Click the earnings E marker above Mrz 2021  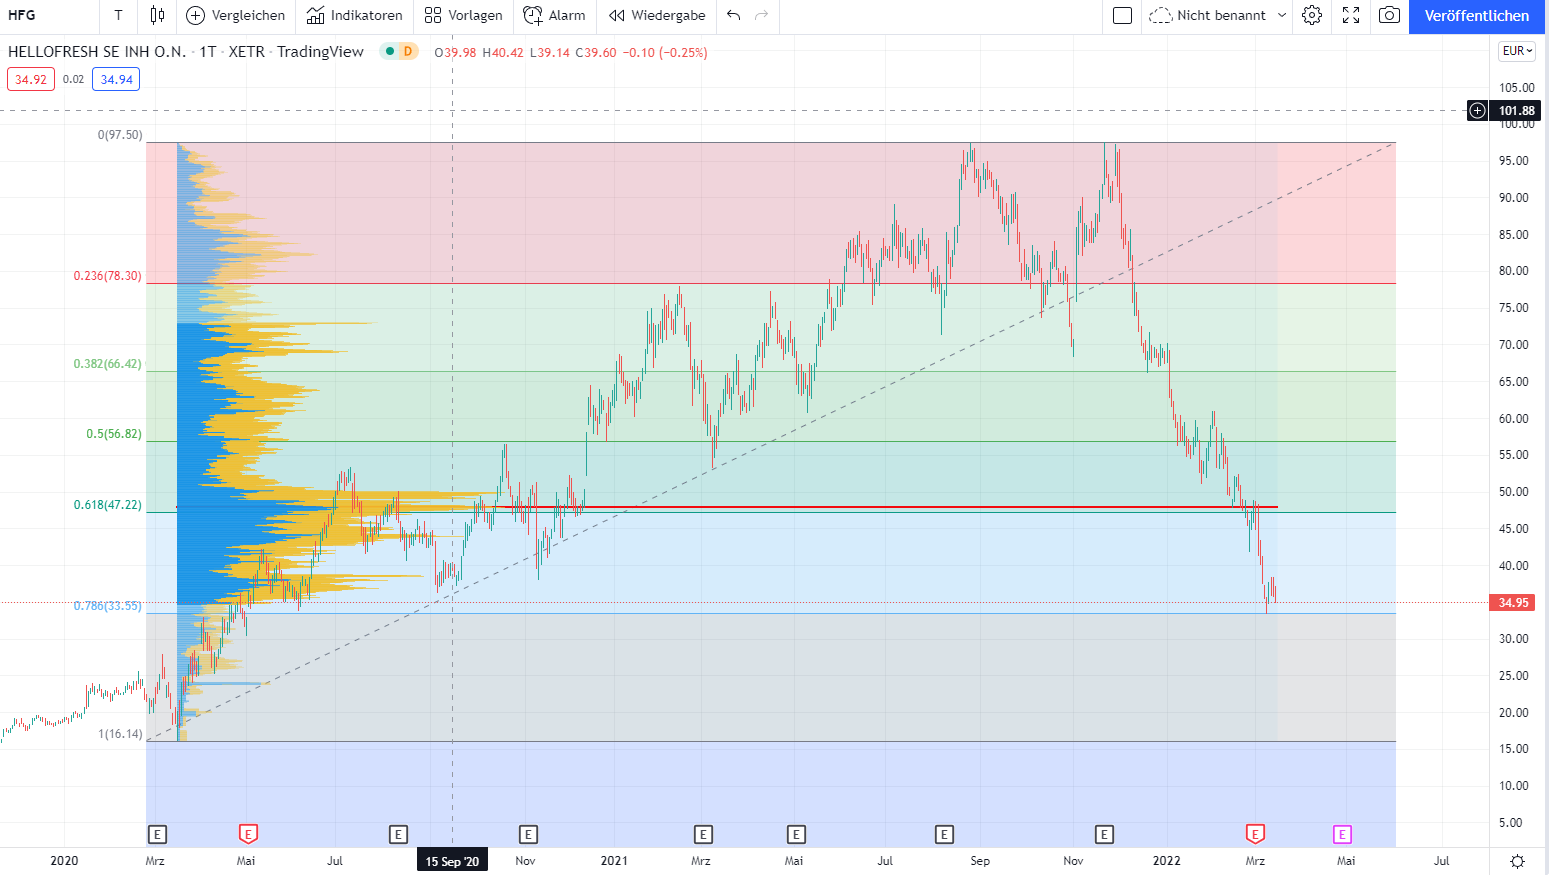703,834
